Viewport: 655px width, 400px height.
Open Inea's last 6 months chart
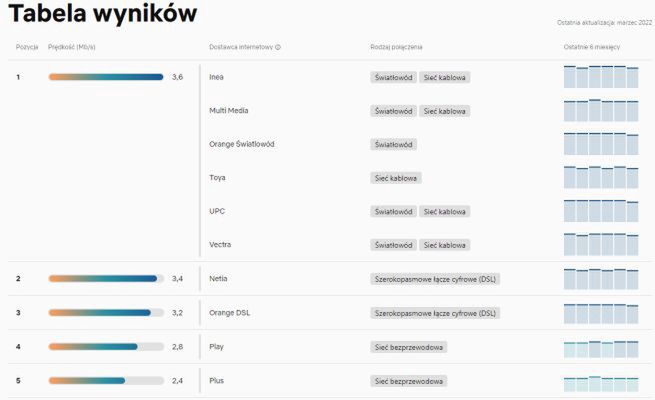click(600, 78)
